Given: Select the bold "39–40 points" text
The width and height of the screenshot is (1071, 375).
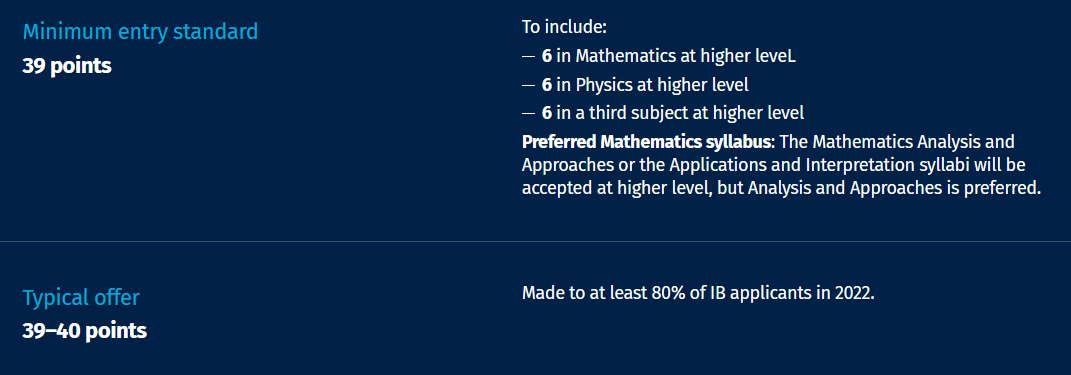Looking at the screenshot, I should [85, 331].
